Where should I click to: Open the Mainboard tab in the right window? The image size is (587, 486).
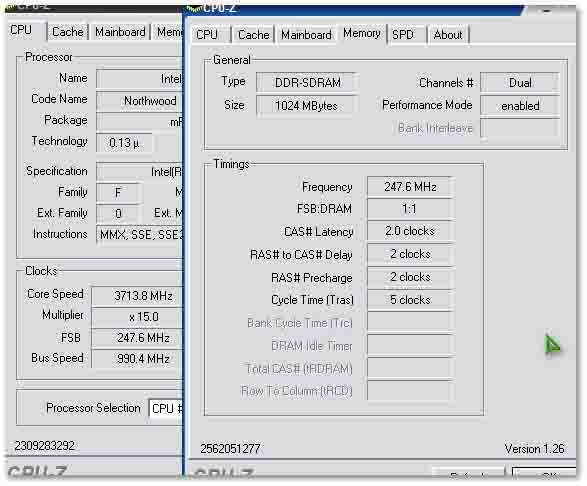click(306, 35)
